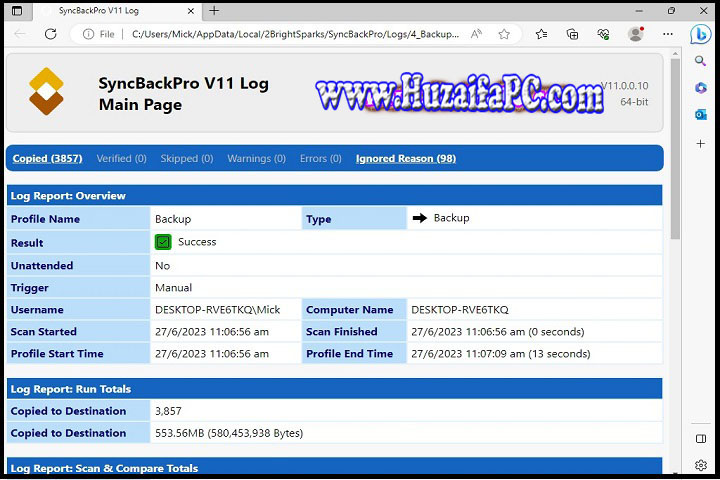Click the Success result text
This screenshot has width=720, height=480.
(x=197, y=242)
